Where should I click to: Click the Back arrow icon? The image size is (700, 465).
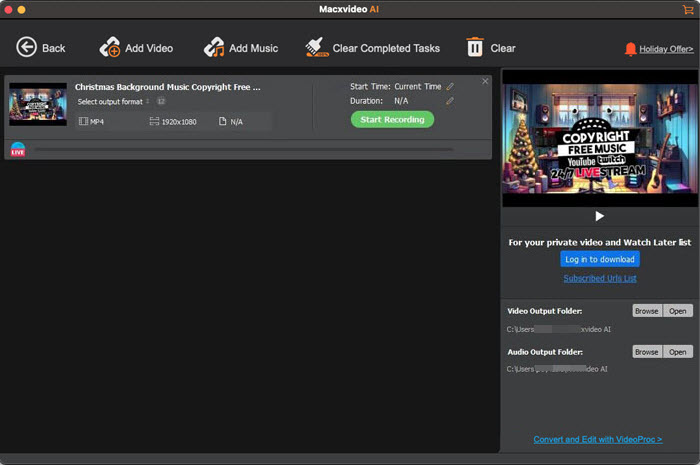tap(26, 47)
